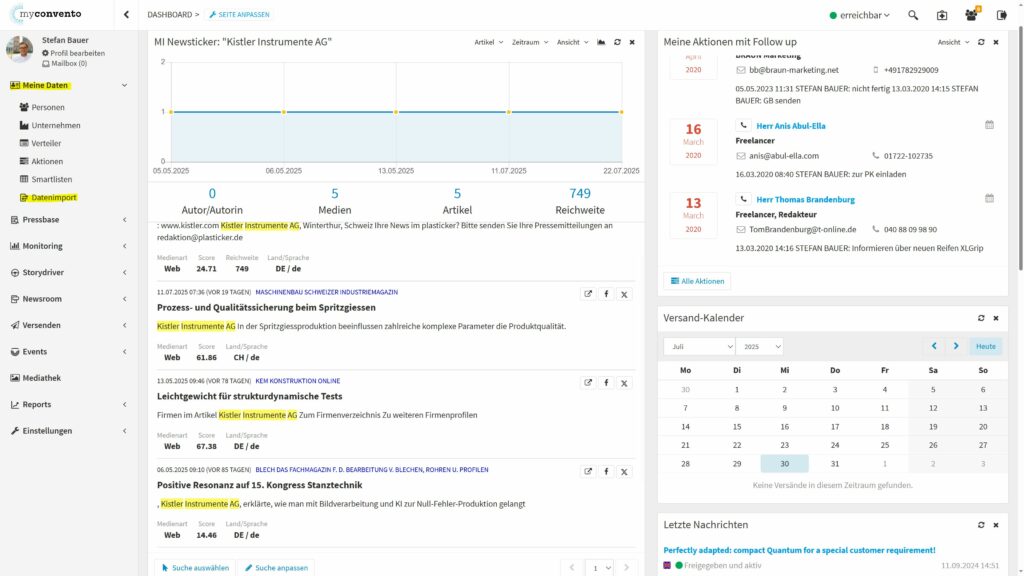Open the month dropdown showing Juli

[x=699, y=346]
